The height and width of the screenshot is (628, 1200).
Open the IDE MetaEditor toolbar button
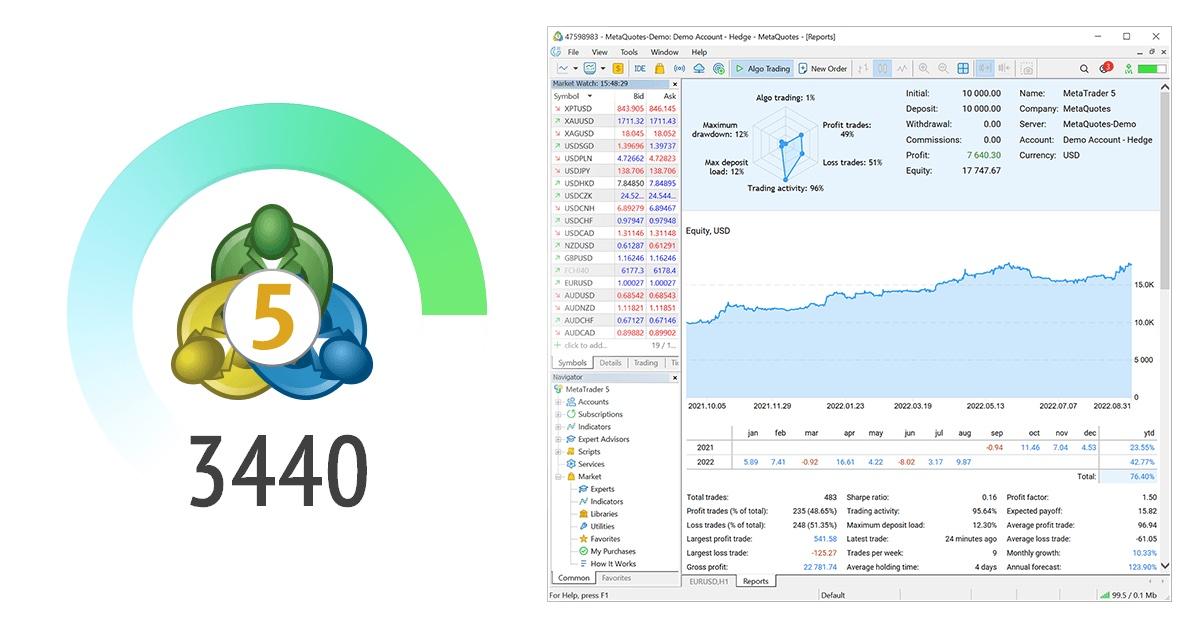click(x=640, y=69)
